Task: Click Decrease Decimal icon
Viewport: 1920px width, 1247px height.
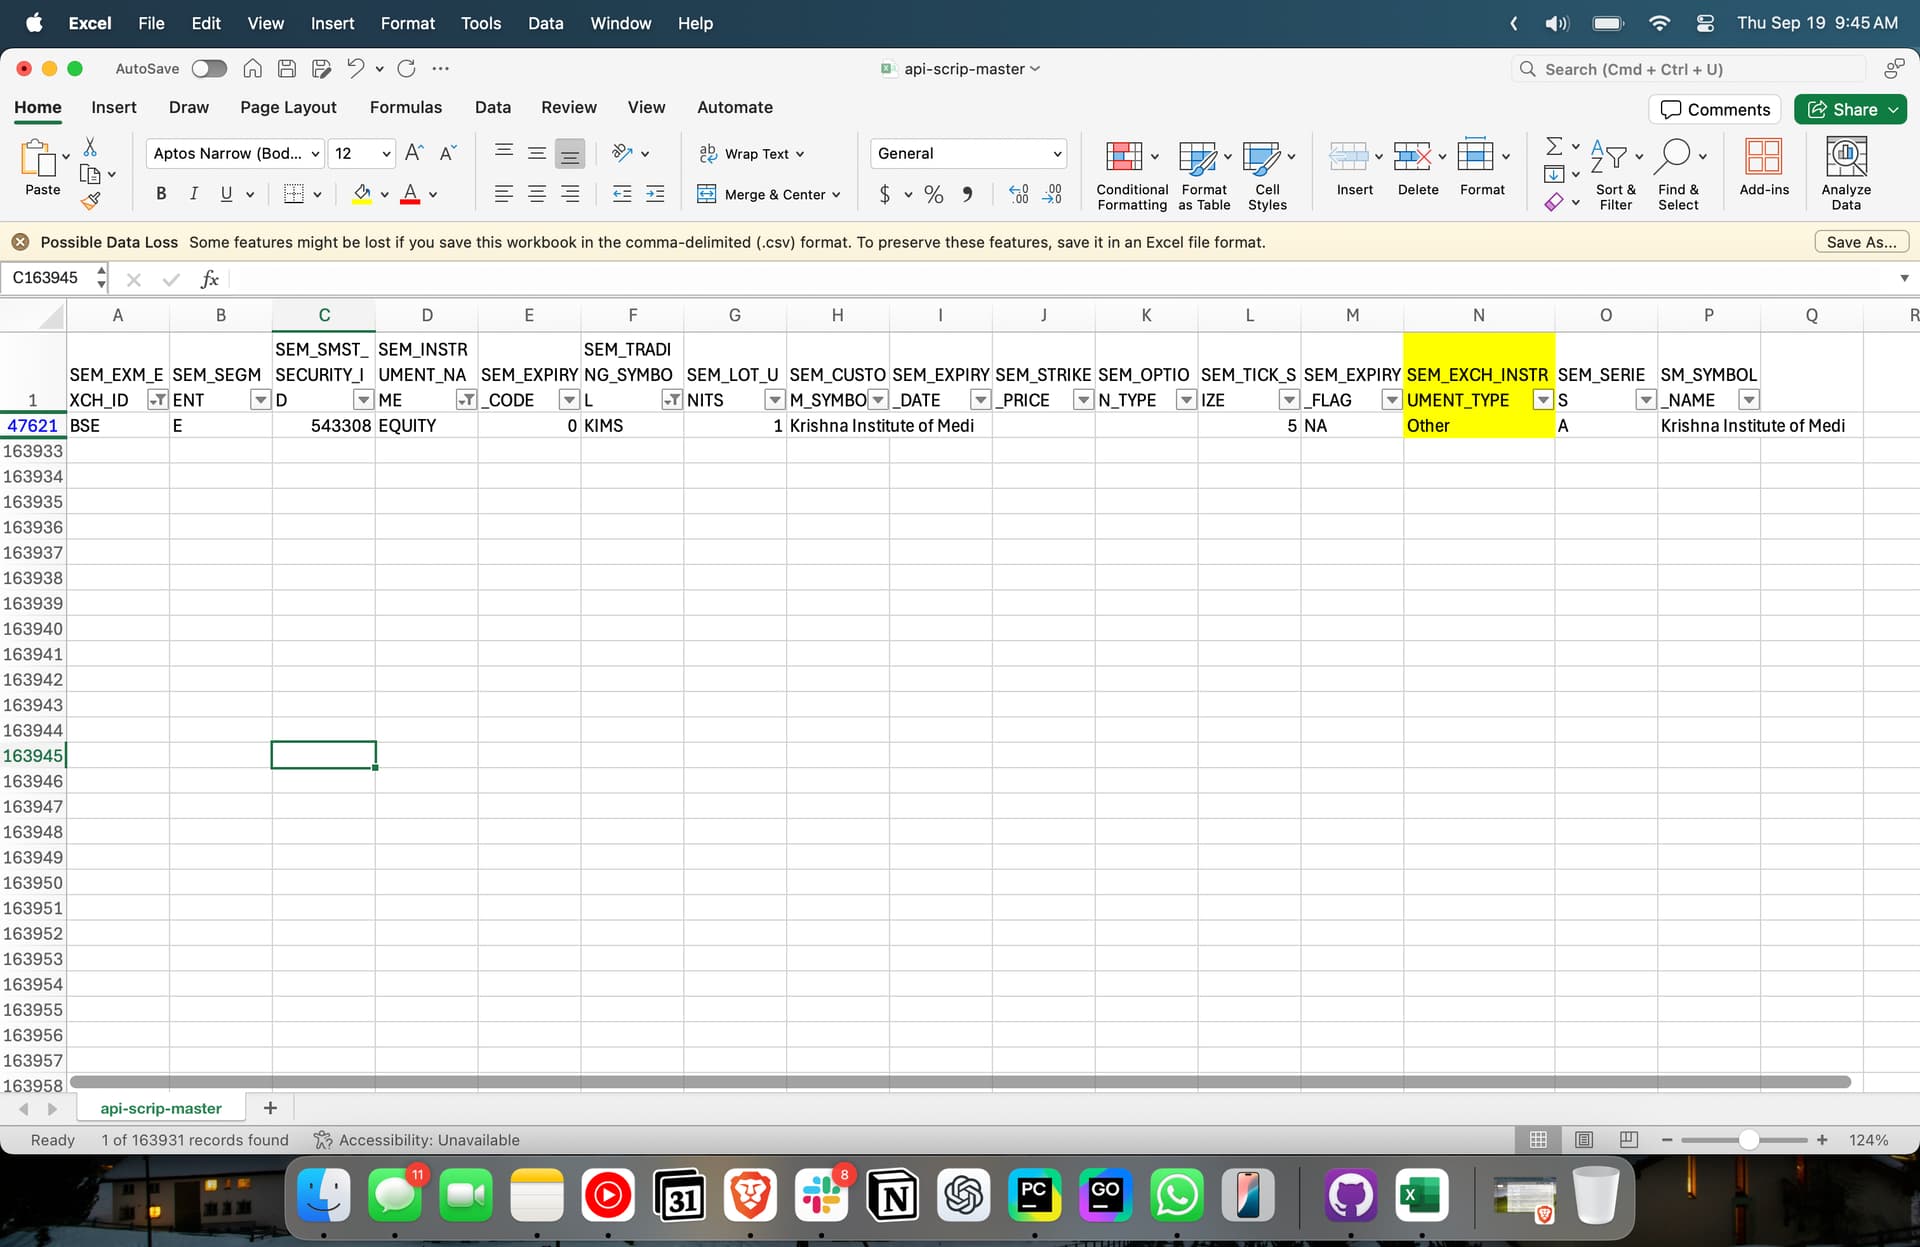Action: coord(1052,194)
